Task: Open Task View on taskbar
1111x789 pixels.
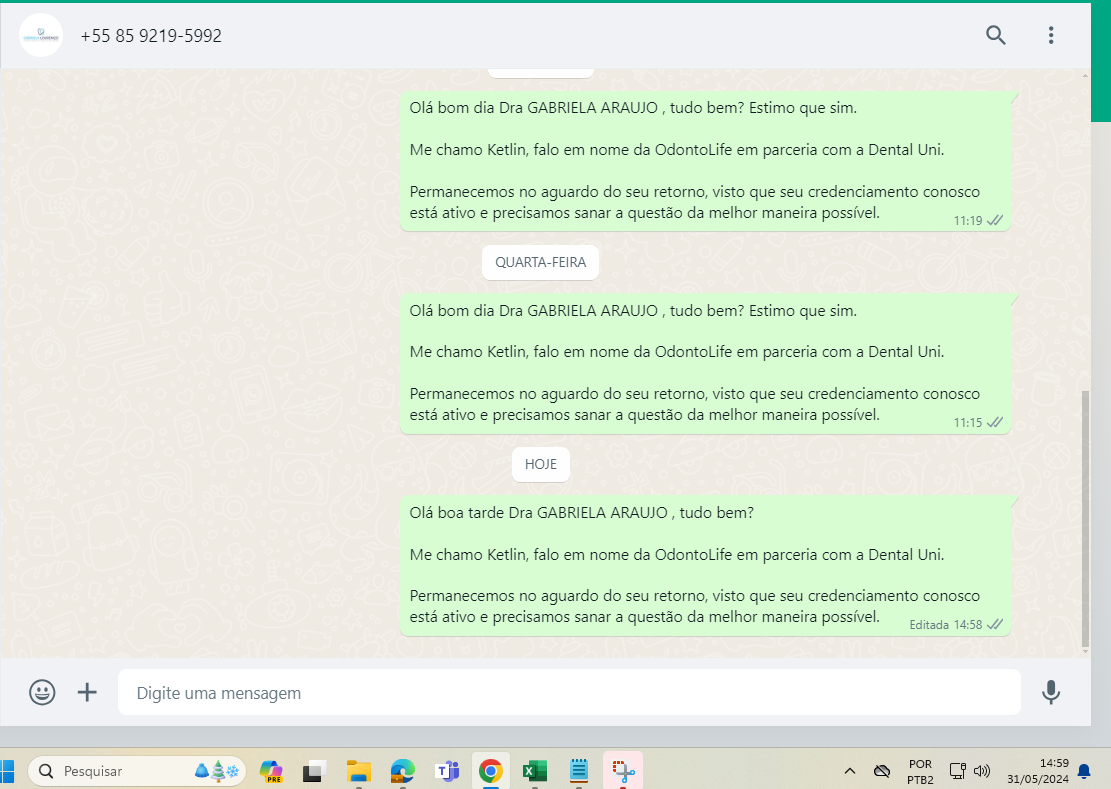Action: [x=314, y=771]
